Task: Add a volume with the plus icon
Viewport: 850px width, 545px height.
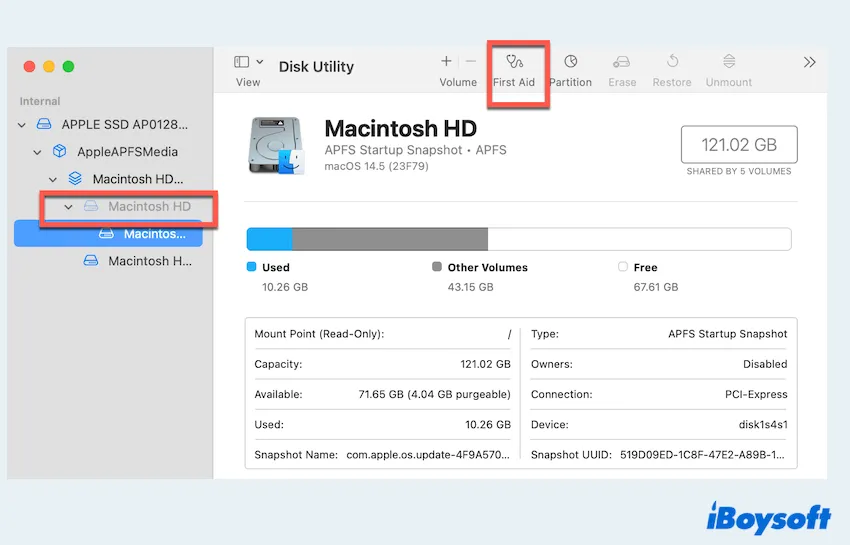Action: [446, 61]
